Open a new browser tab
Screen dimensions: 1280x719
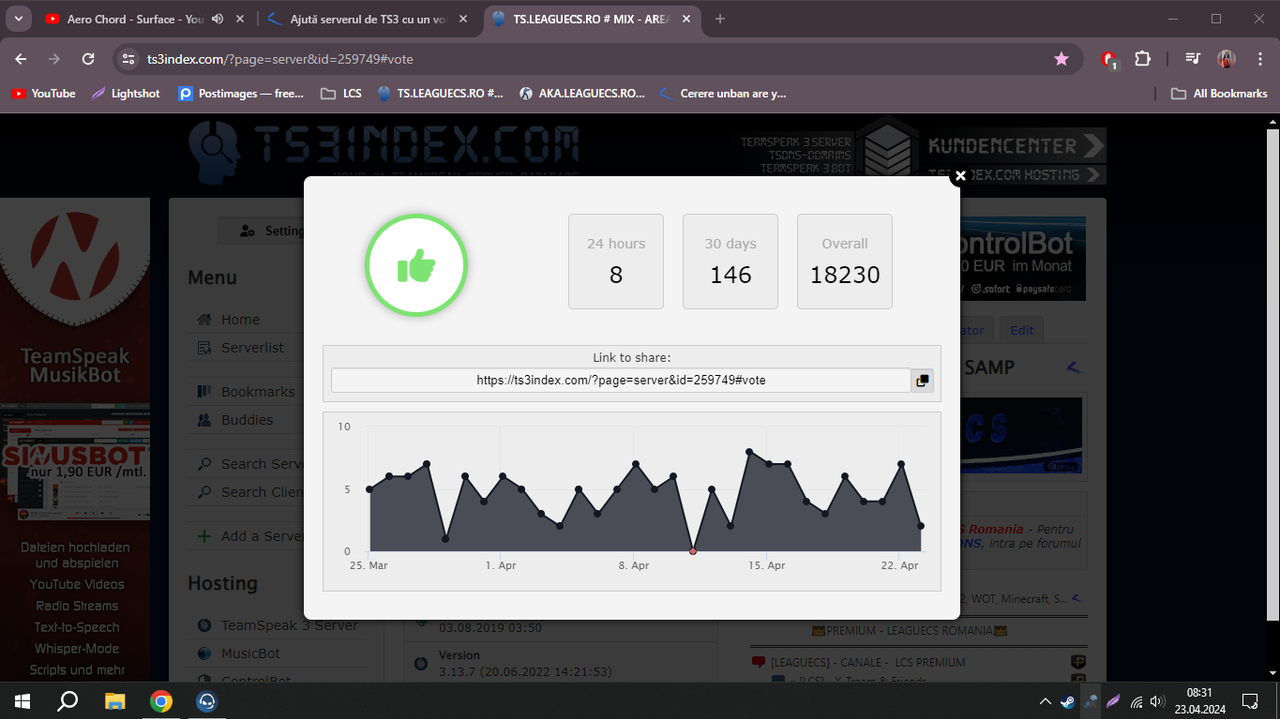720,19
